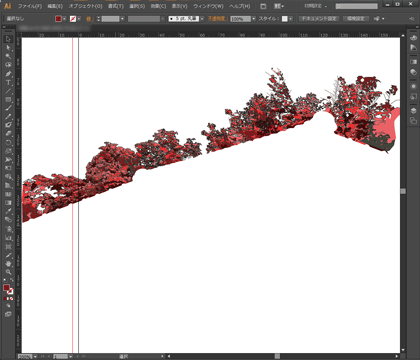This screenshot has height=360, width=420.
Task: Select the Artboard tool
Action: 8,247
